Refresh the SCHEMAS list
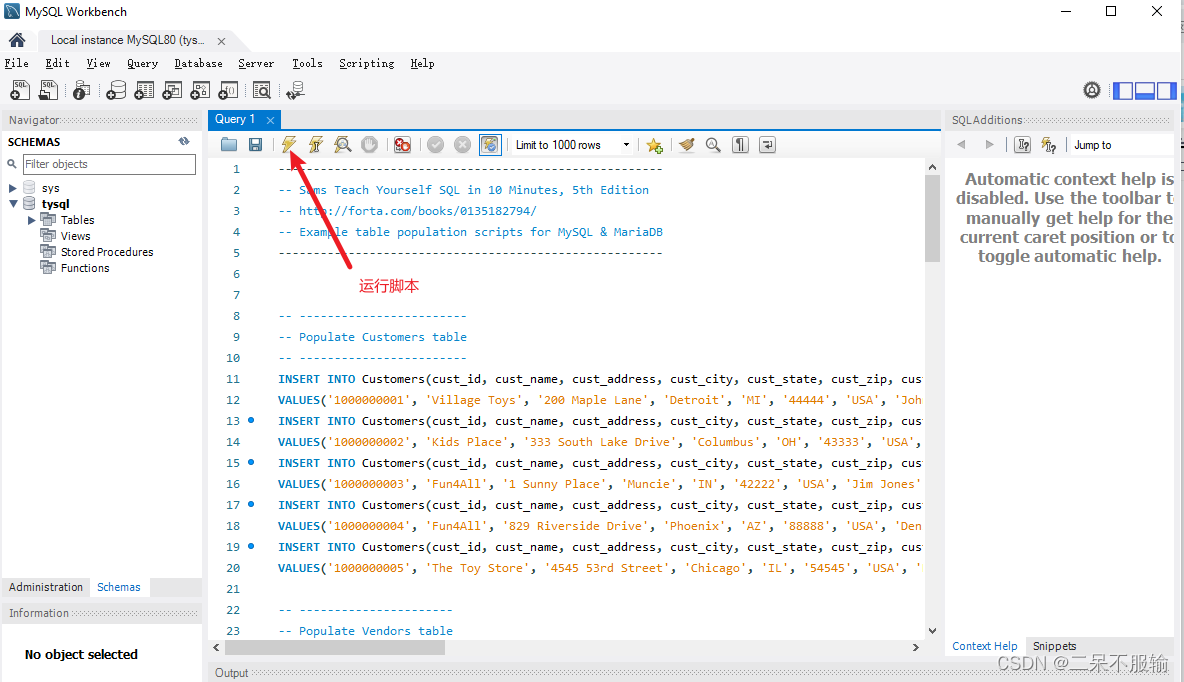Screen dimensions: 1184x682 (183, 141)
